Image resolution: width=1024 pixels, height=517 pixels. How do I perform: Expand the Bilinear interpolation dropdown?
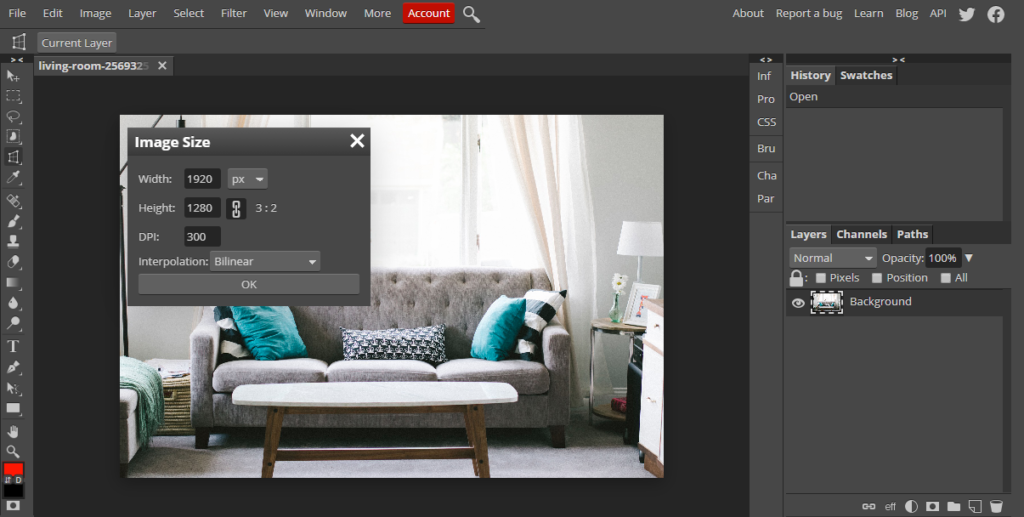coord(265,262)
